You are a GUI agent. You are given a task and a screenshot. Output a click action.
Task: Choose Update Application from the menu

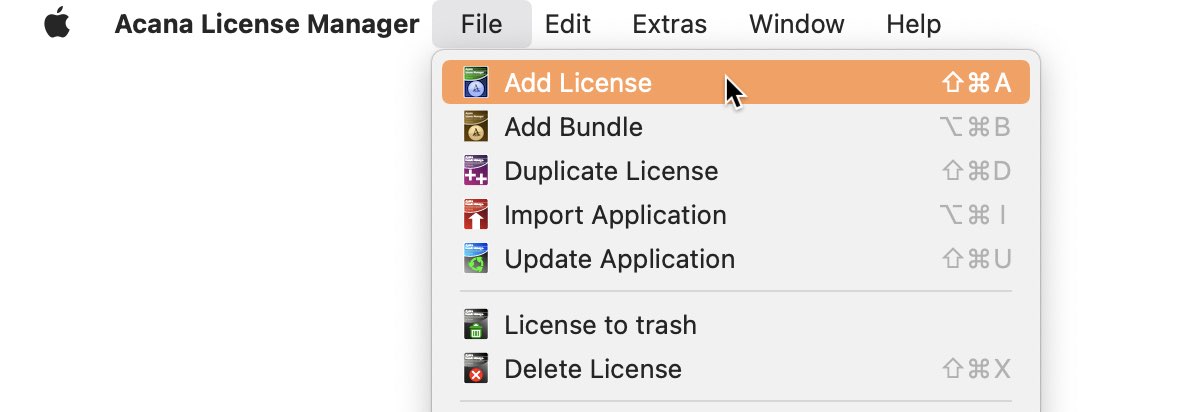[x=736, y=259]
